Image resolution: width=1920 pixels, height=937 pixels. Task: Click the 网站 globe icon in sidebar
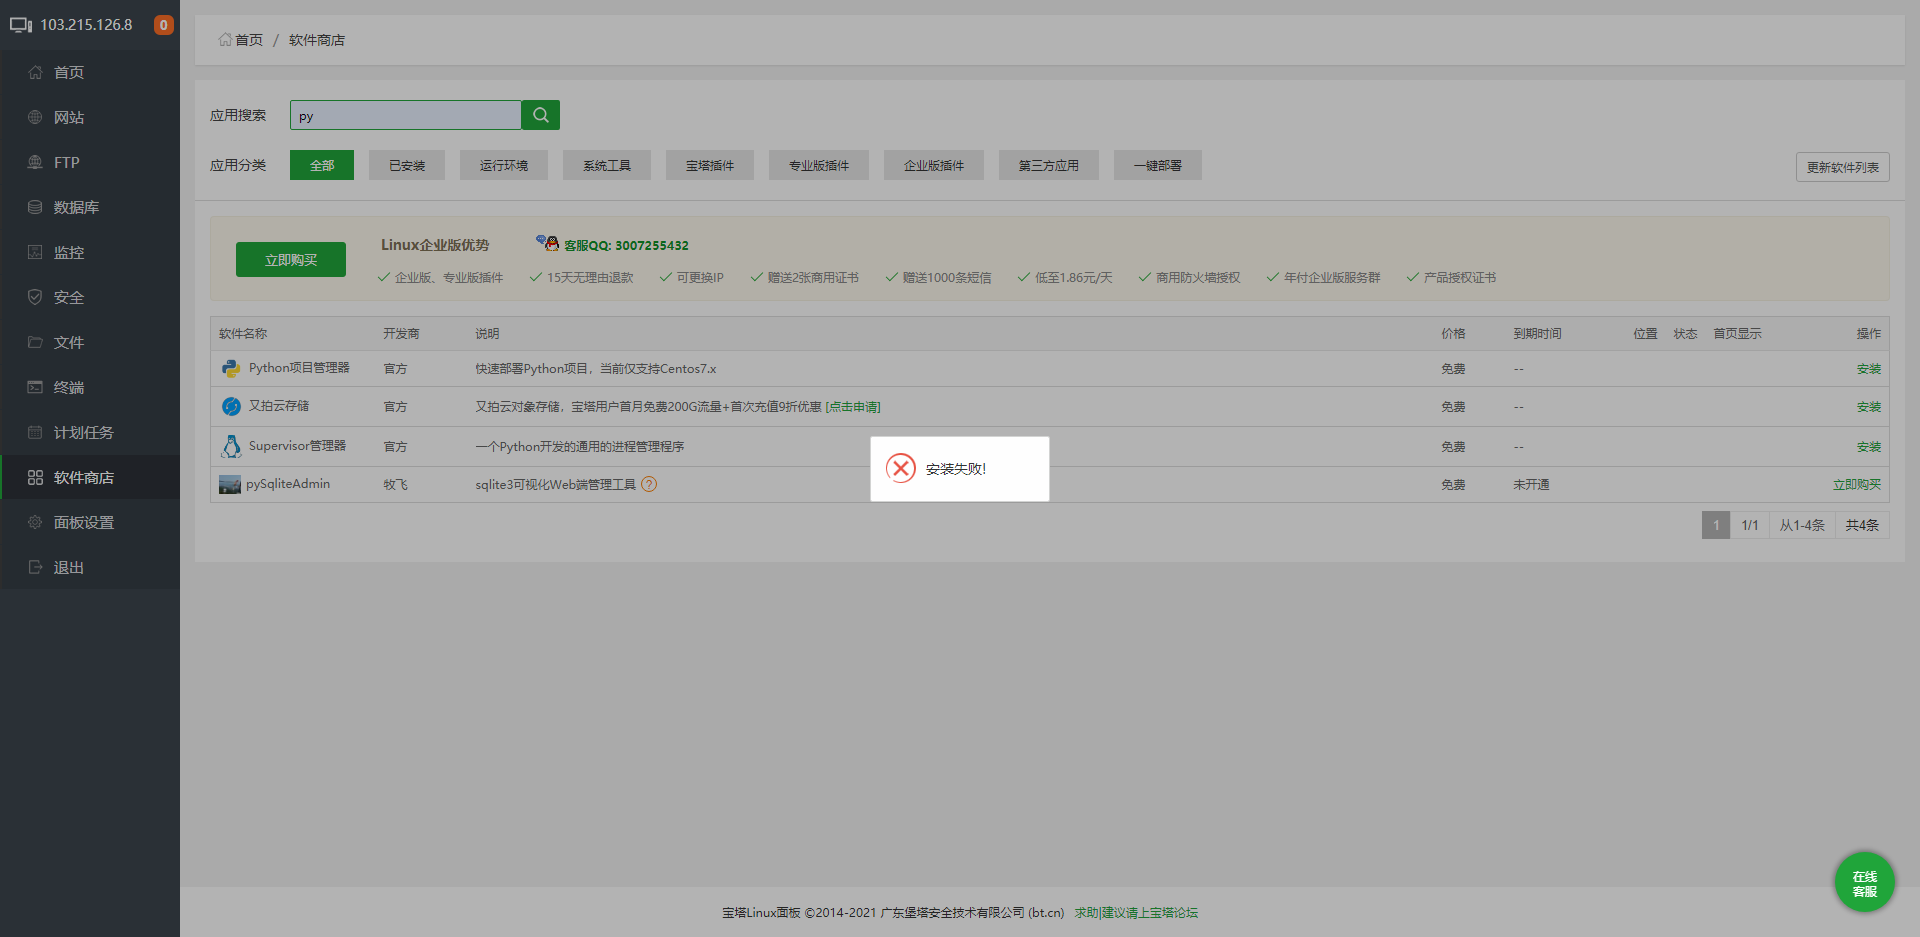pyautogui.click(x=35, y=117)
